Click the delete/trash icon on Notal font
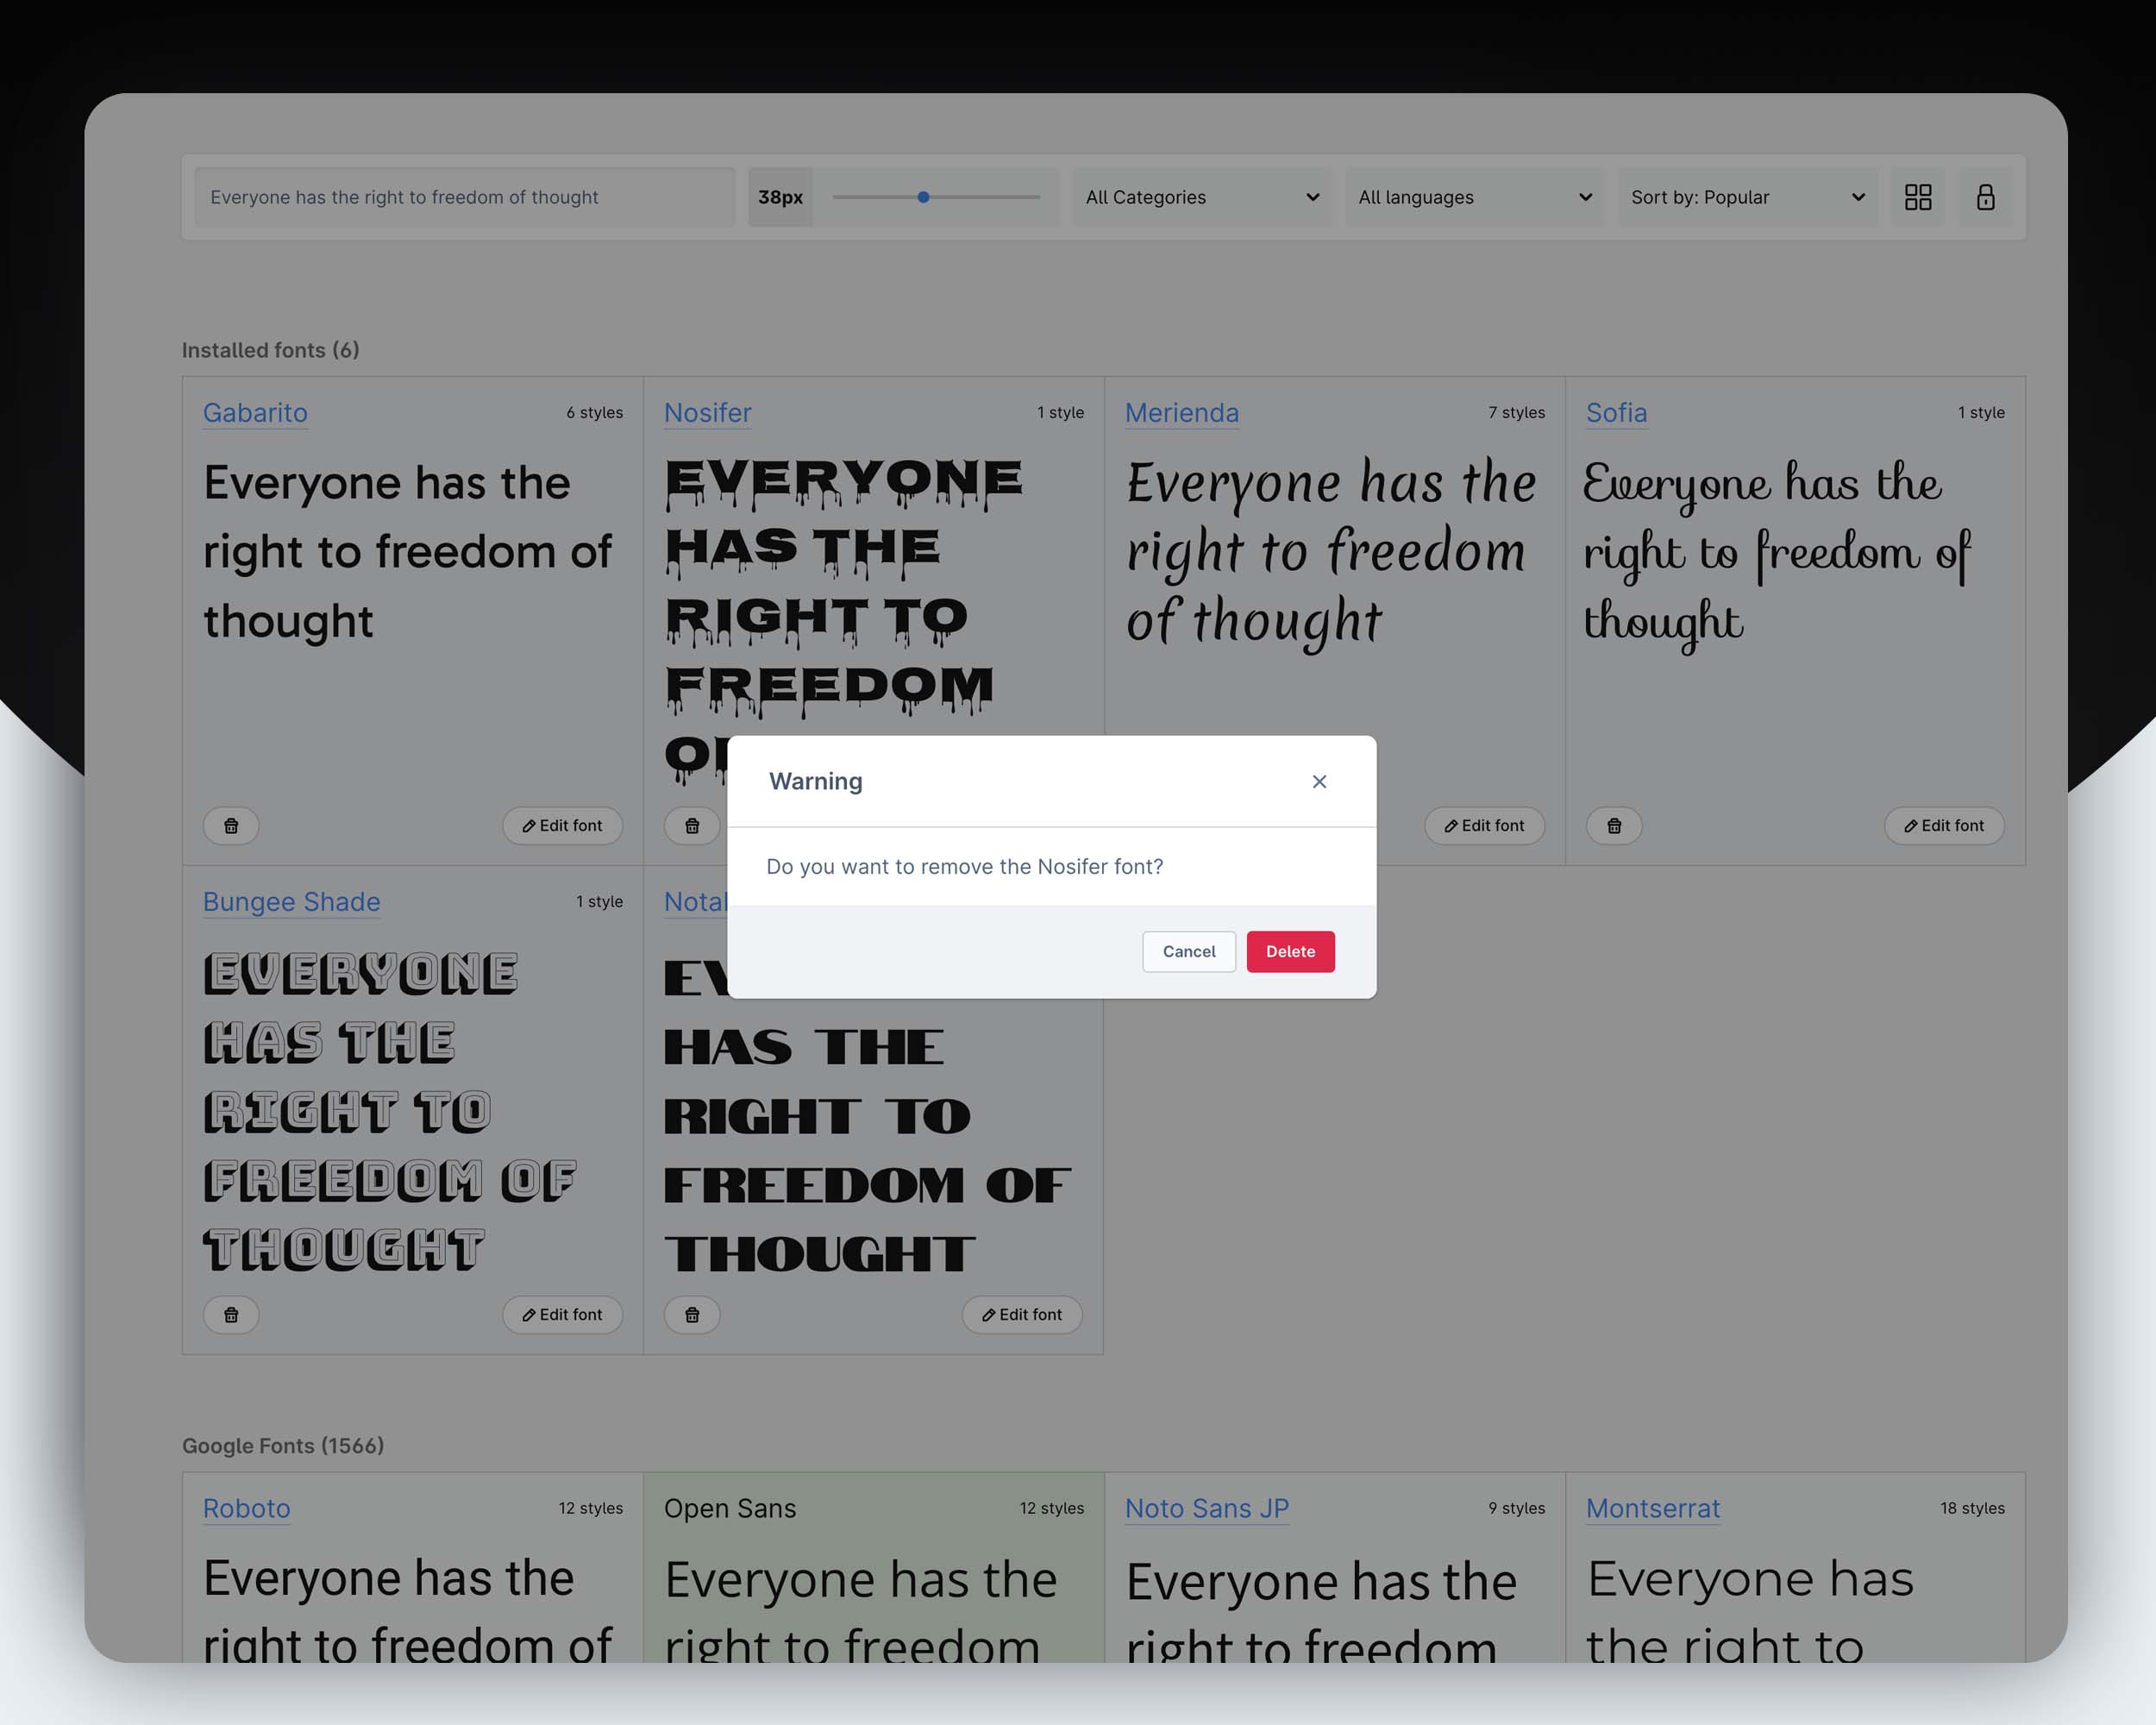The width and height of the screenshot is (2156, 1725). point(692,1313)
